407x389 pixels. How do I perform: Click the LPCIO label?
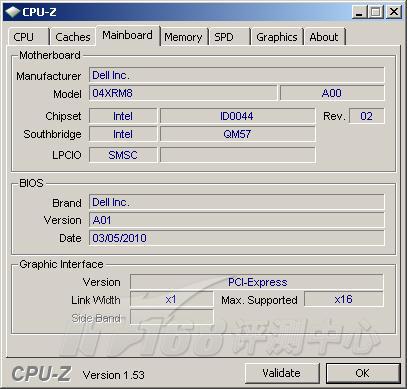pyautogui.click(x=67, y=155)
